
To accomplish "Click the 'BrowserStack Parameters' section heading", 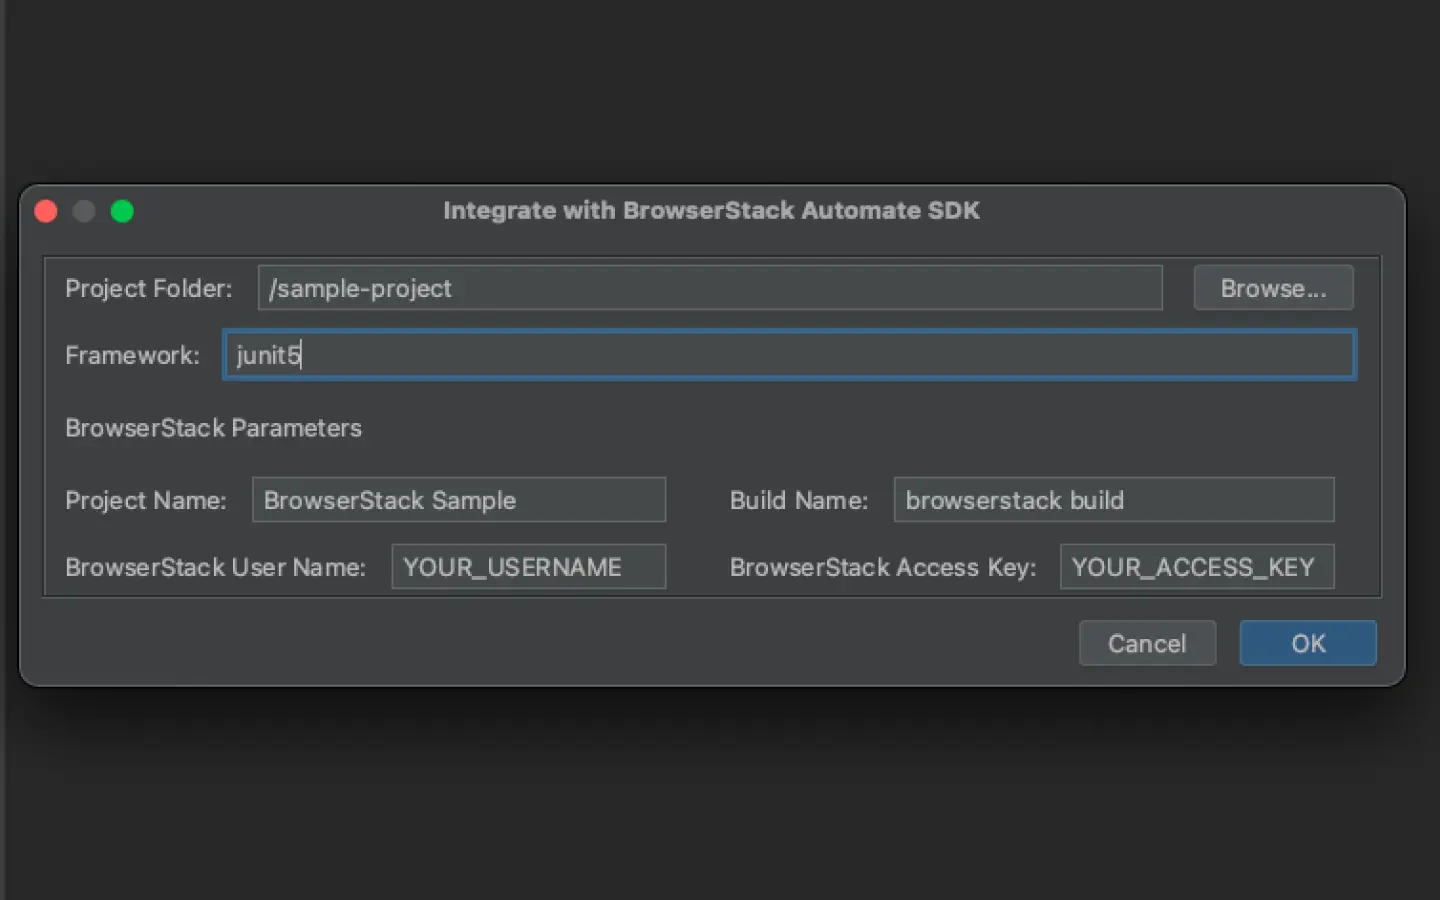I will point(213,428).
